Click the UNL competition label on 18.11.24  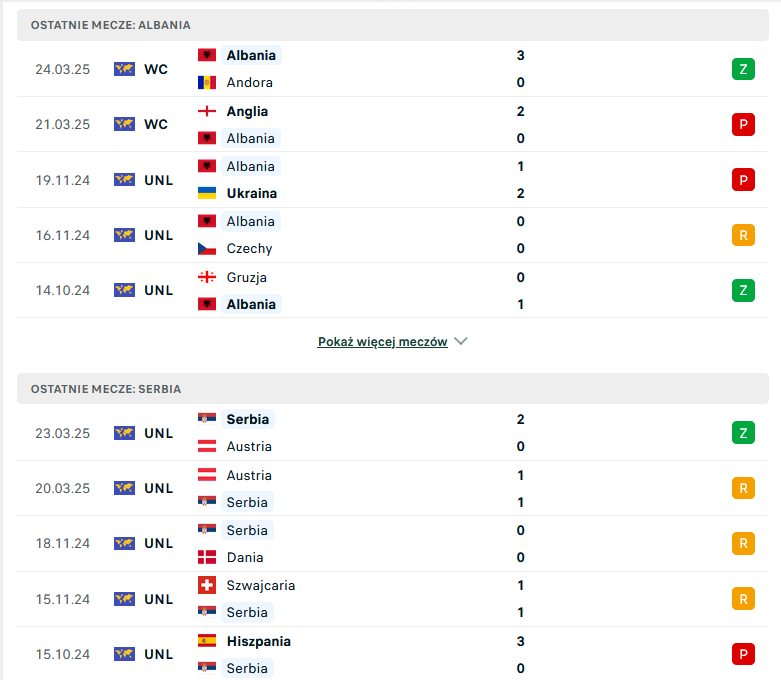tap(158, 544)
